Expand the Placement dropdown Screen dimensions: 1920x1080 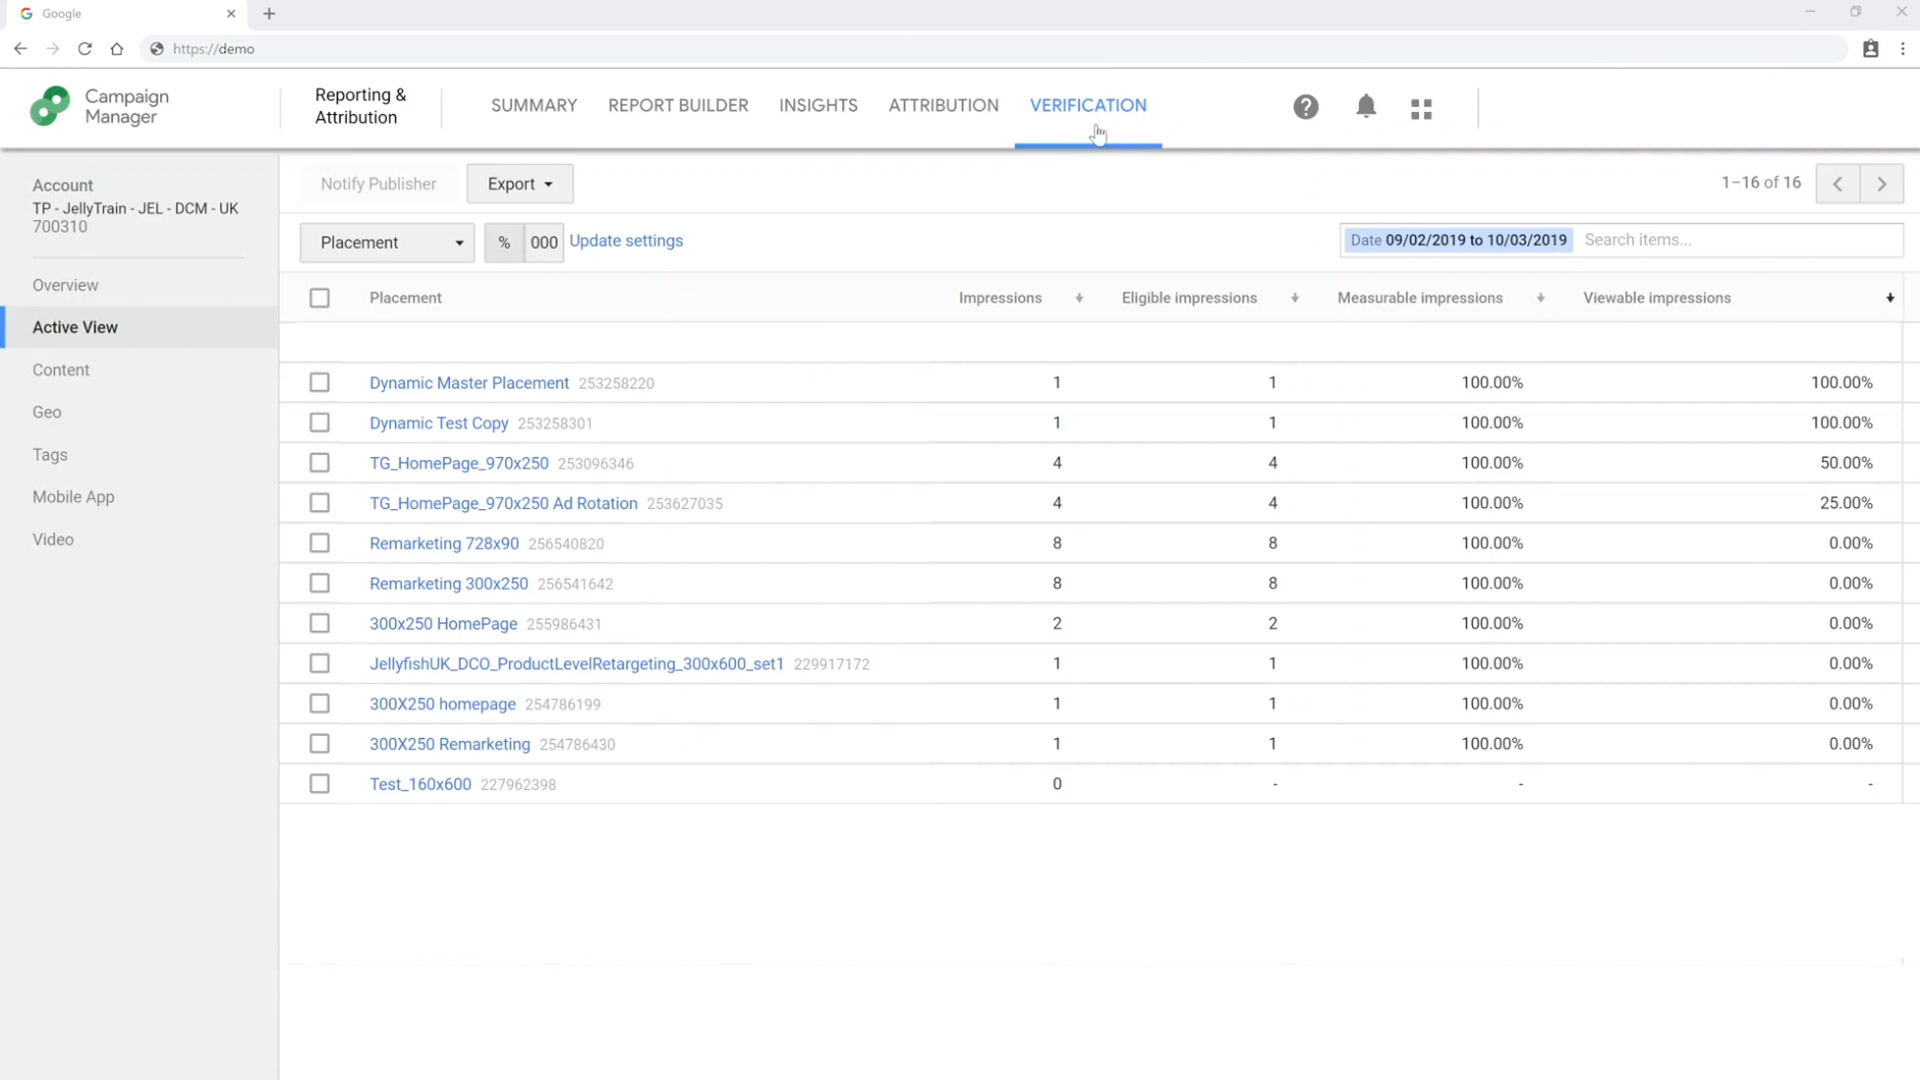click(387, 242)
